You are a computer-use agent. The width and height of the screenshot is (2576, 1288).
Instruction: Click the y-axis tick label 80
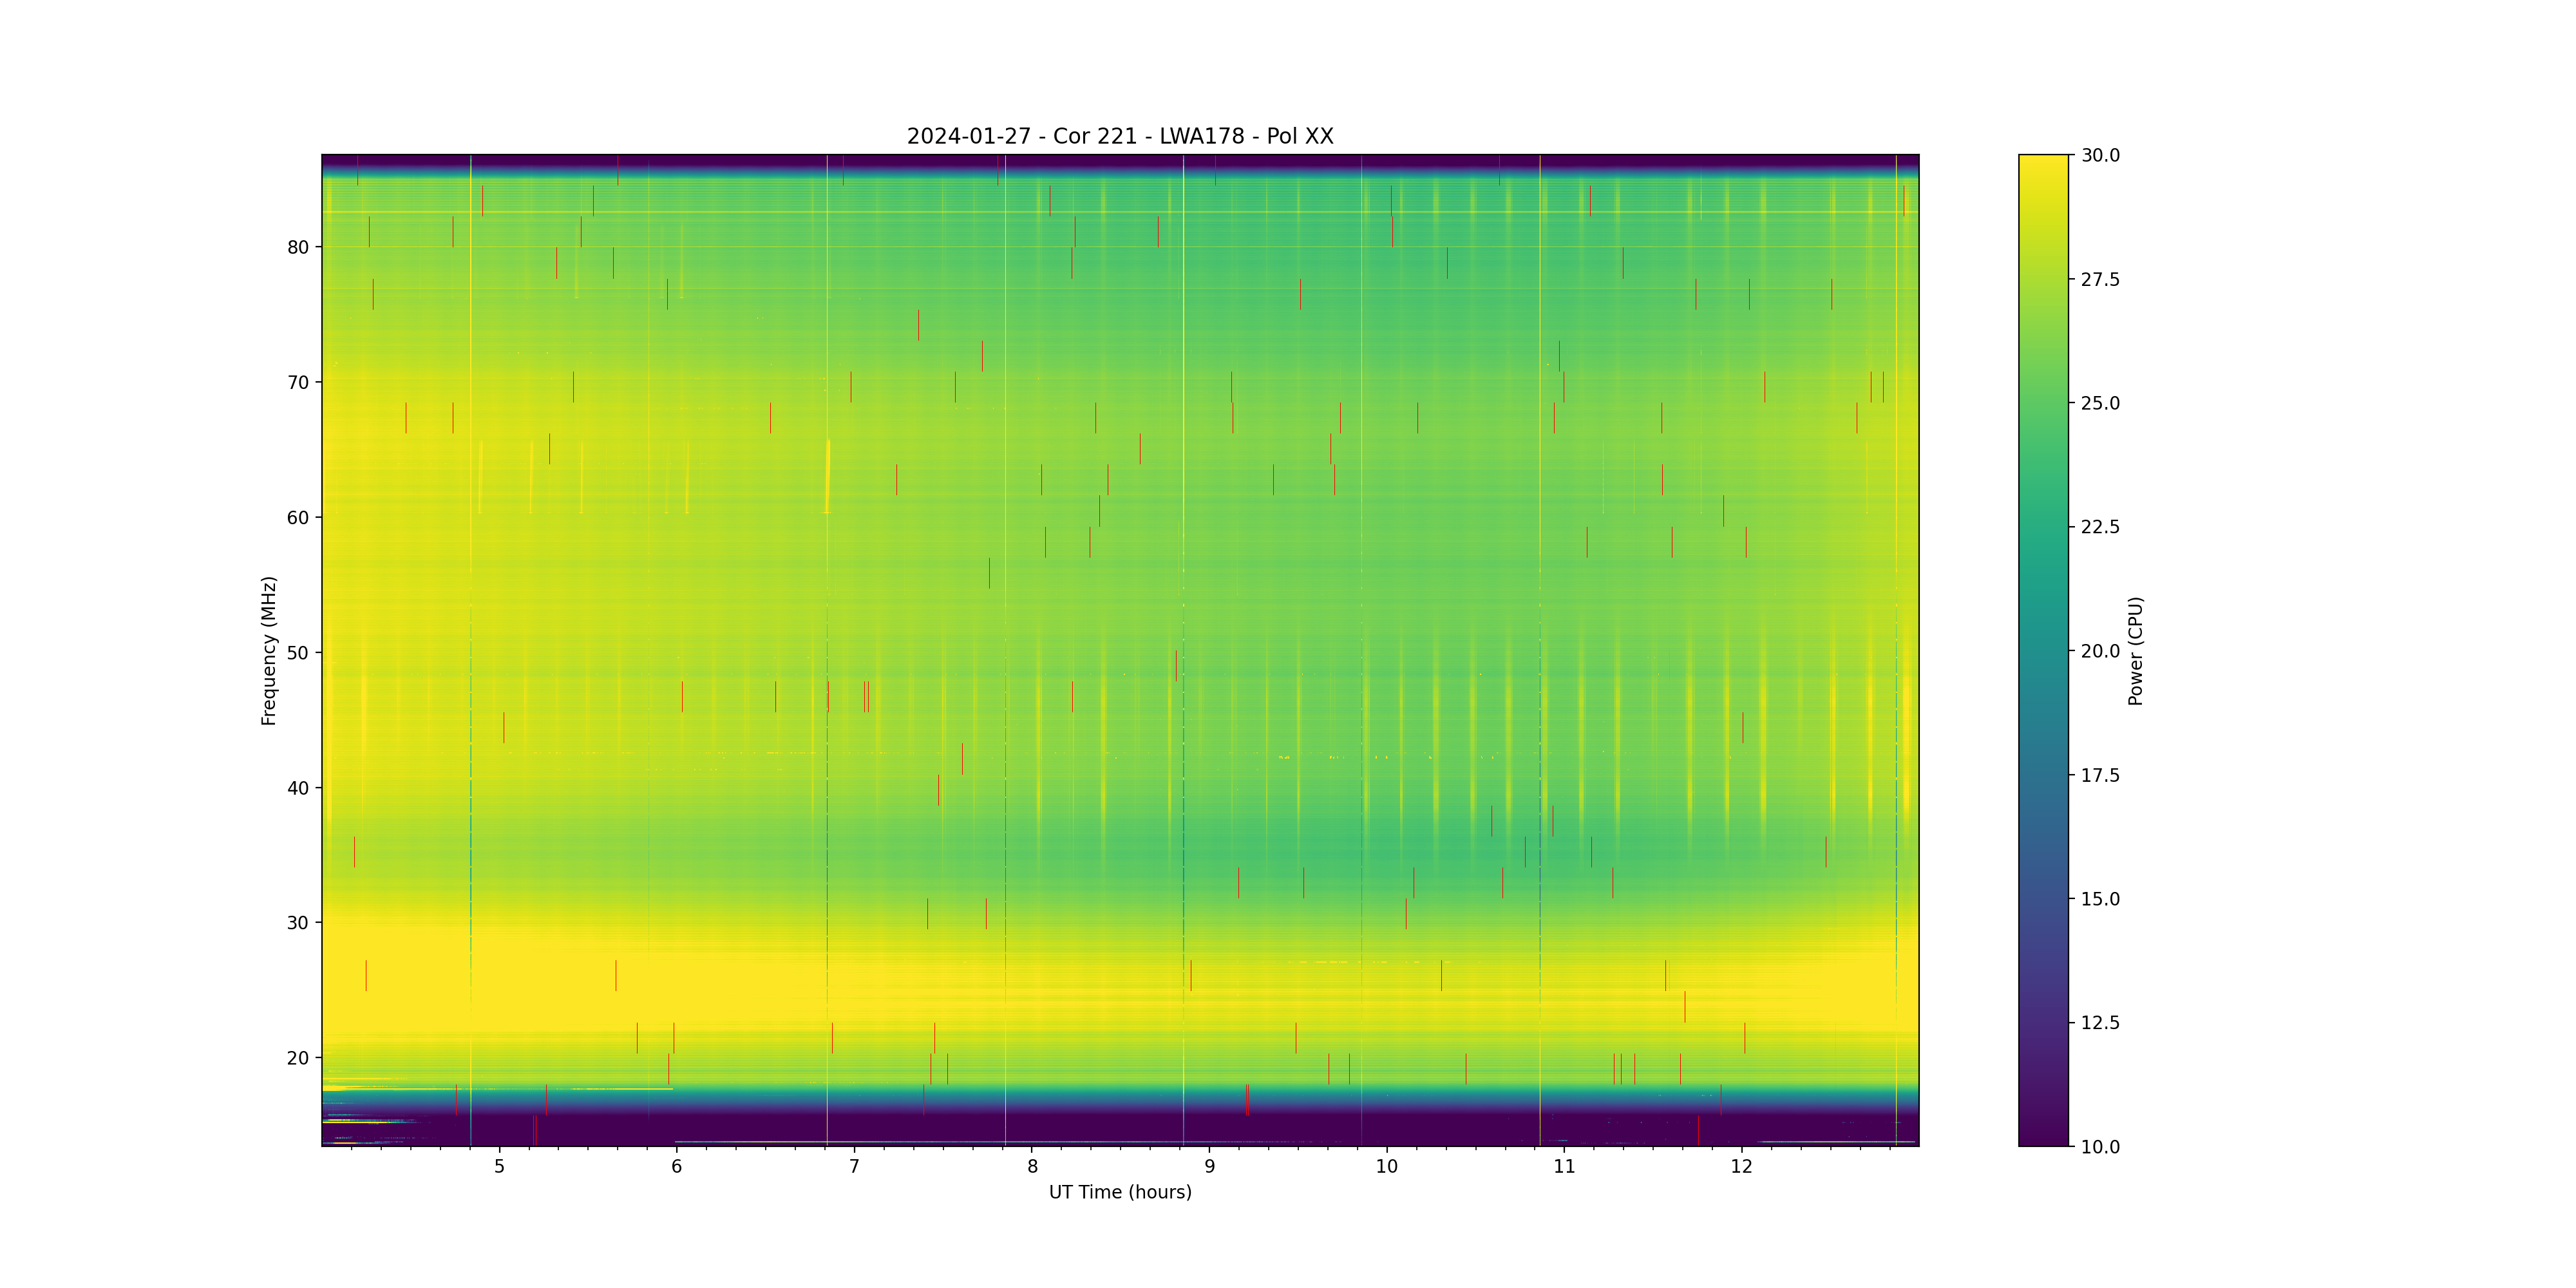(298, 247)
